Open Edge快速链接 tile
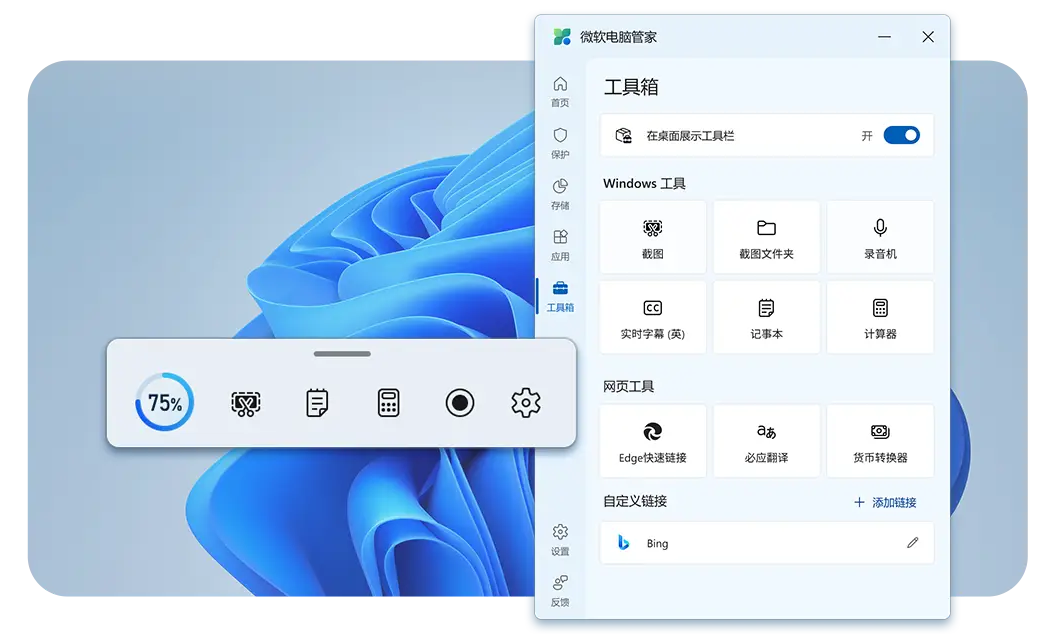The image size is (1050, 639). (x=653, y=441)
